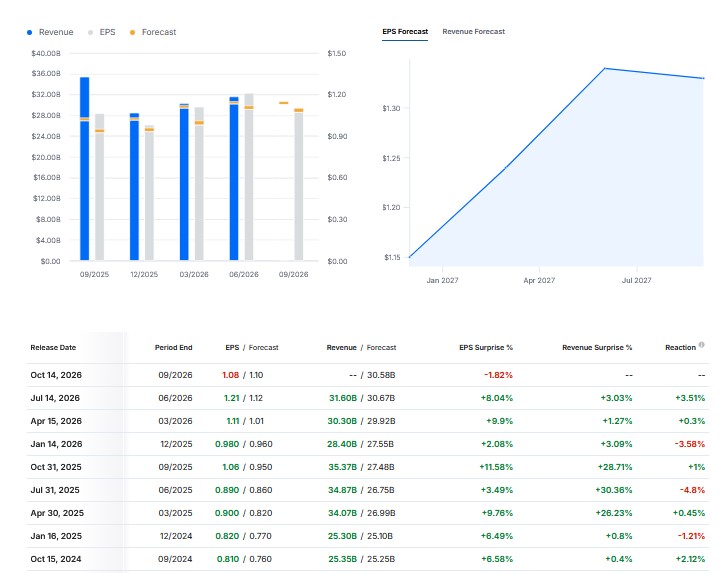
Task: Click the Jan 16, 2025 release date
Action: pos(56,536)
